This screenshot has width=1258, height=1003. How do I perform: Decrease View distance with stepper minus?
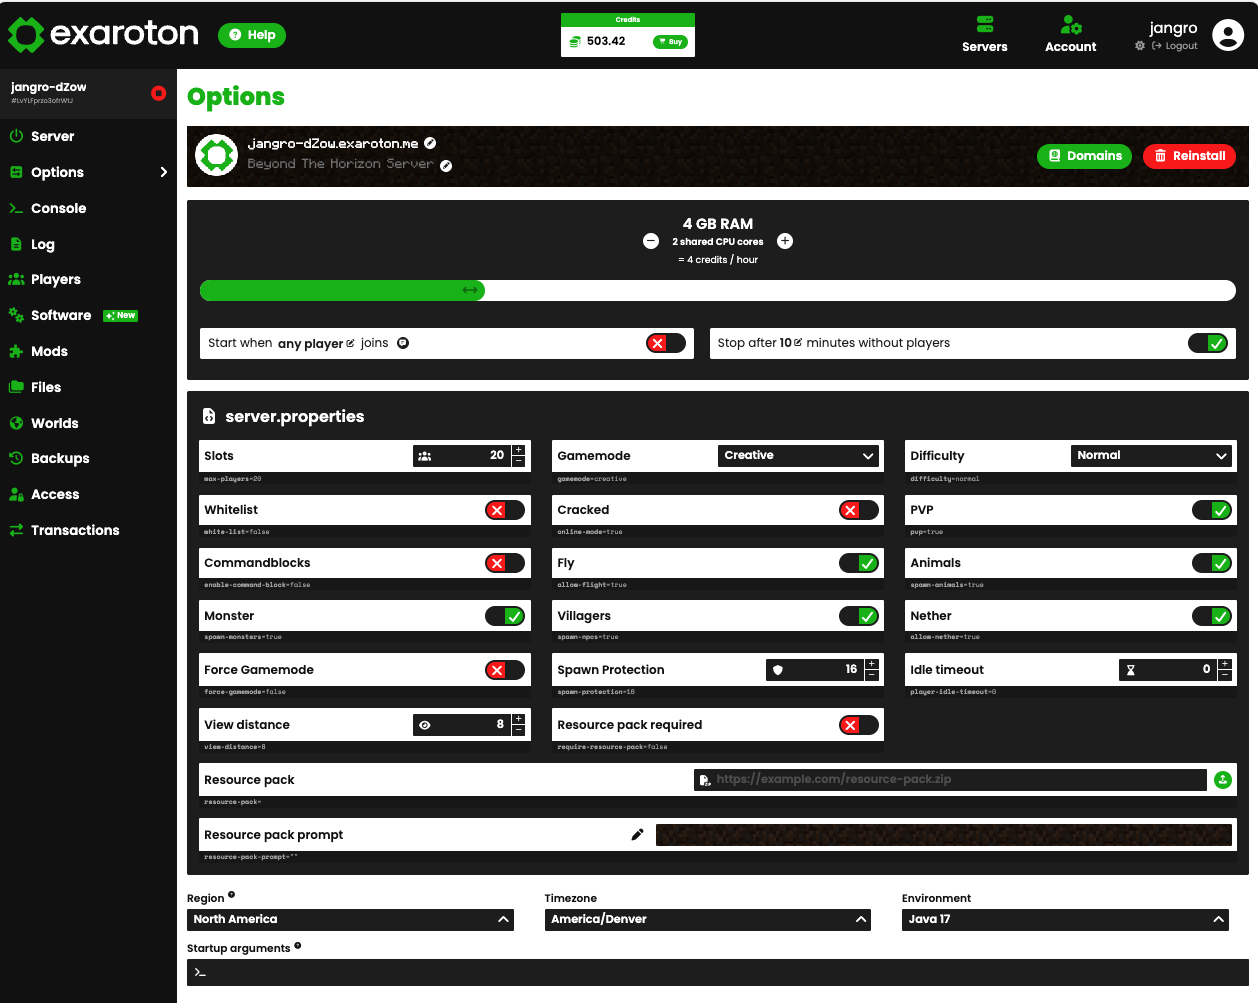pyautogui.click(x=518, y=730)
